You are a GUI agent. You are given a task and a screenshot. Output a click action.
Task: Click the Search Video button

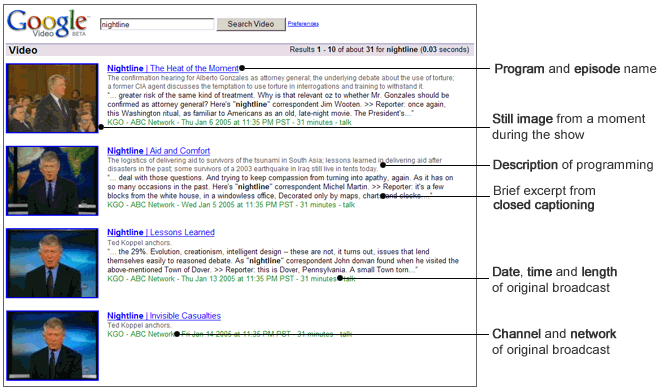251,24
